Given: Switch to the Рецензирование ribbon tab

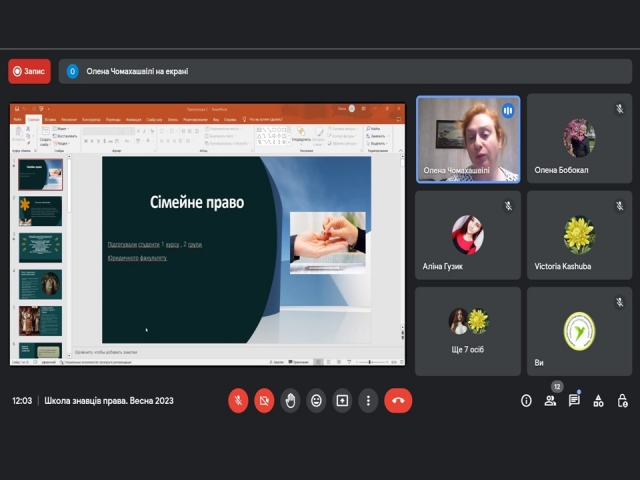Looking at the screenshot, I should pyautogui.click(x=196, y=120).
